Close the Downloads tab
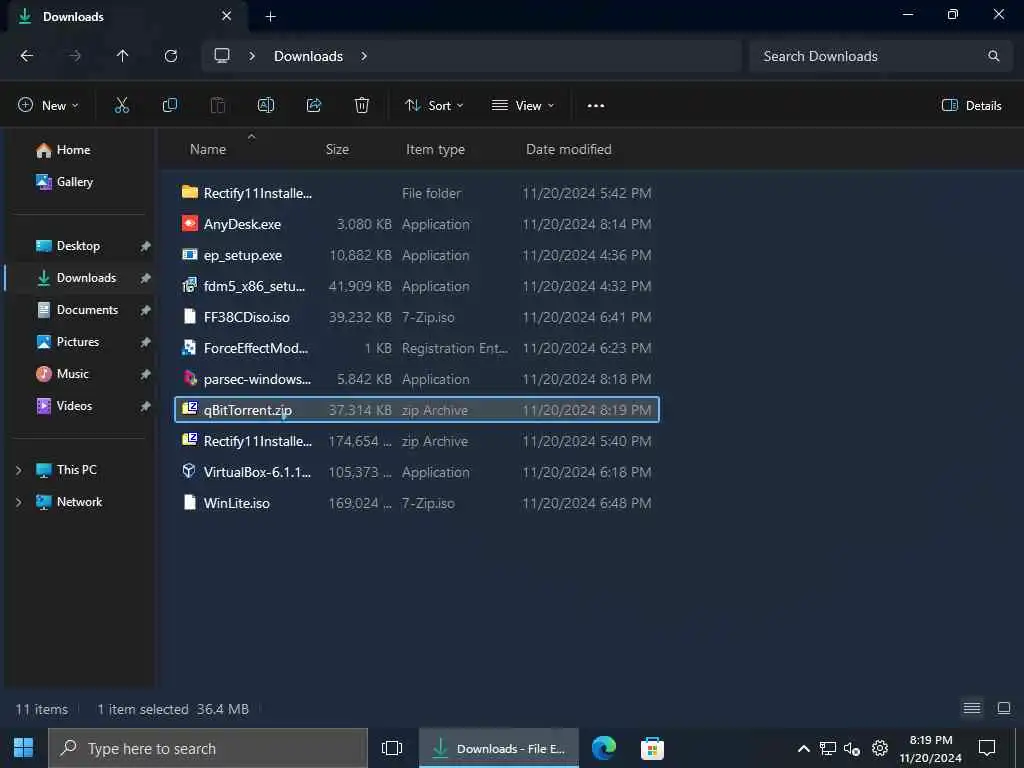Screen dimensions: 1024x768 click(x=227, y=16)
